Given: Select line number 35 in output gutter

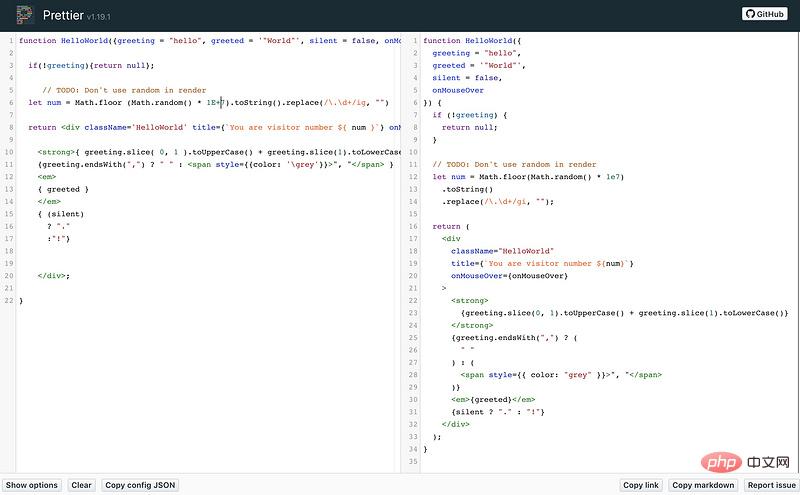Looking at the screenshot, I should (x=412, y=461).
